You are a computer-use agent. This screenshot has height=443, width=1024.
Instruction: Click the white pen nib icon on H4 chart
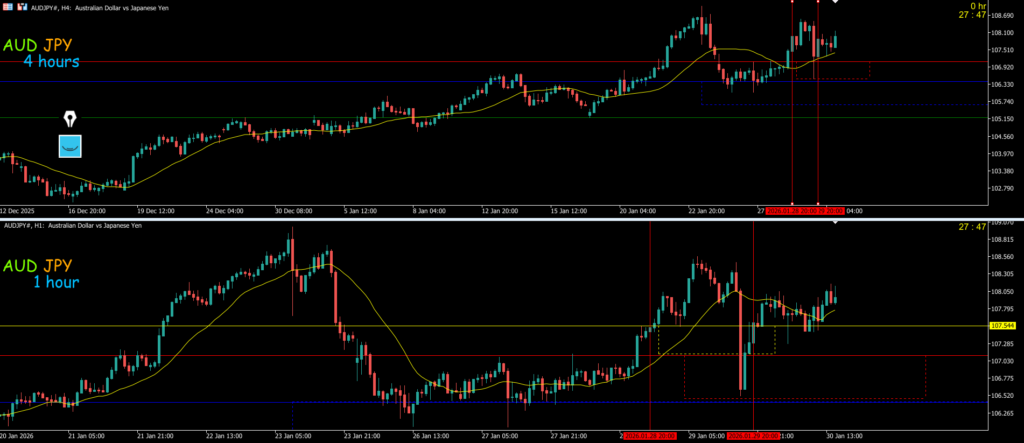point(69,119)
